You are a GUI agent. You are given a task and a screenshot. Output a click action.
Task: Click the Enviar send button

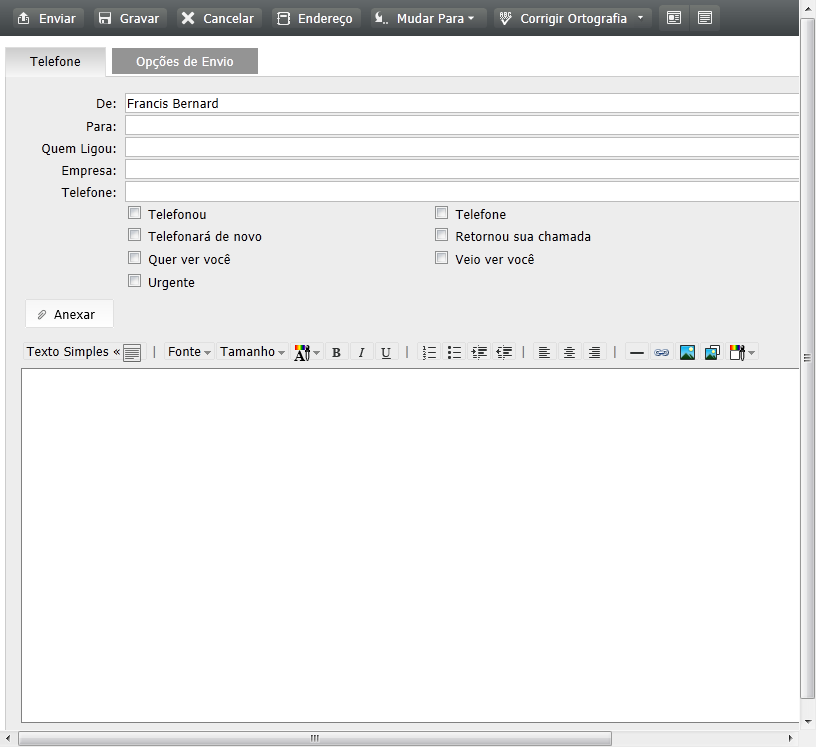coord(47,18)
